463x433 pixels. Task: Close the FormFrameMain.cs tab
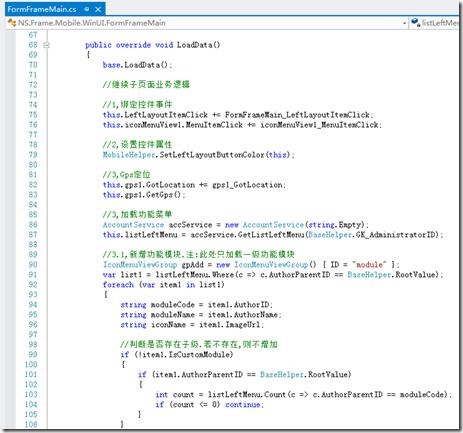click(98, 9)
